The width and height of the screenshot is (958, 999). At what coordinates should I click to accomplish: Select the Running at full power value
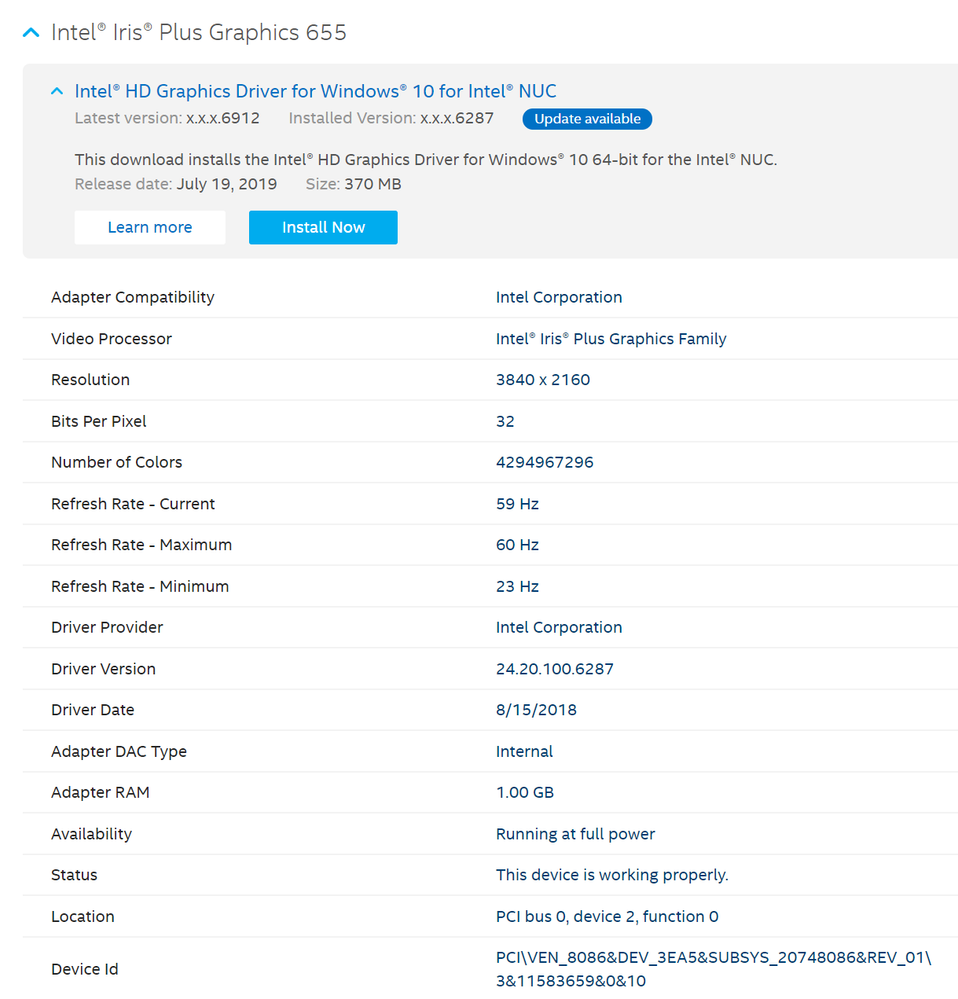(575, 834)
